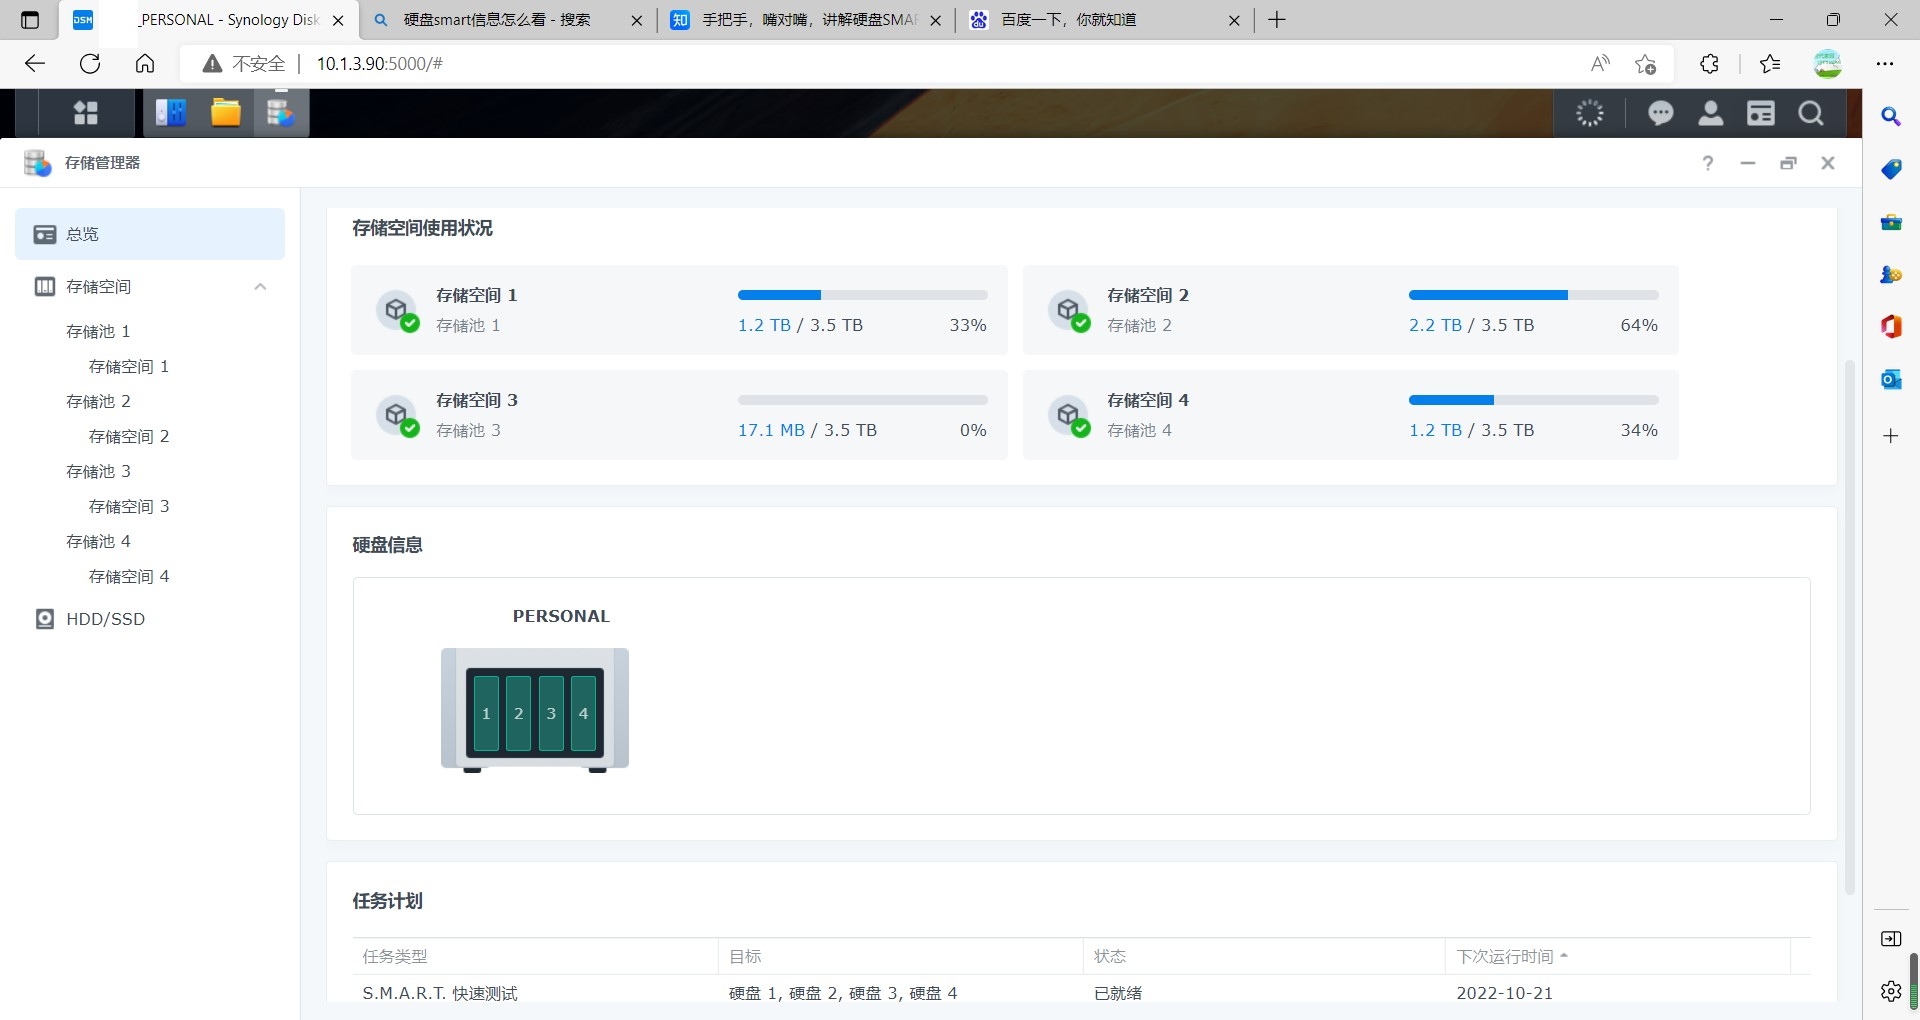The height and width of the screenshot is (1020, 1920).
Task: Click the DSM notifications chat bubble icon
Action: point(1660,114)
